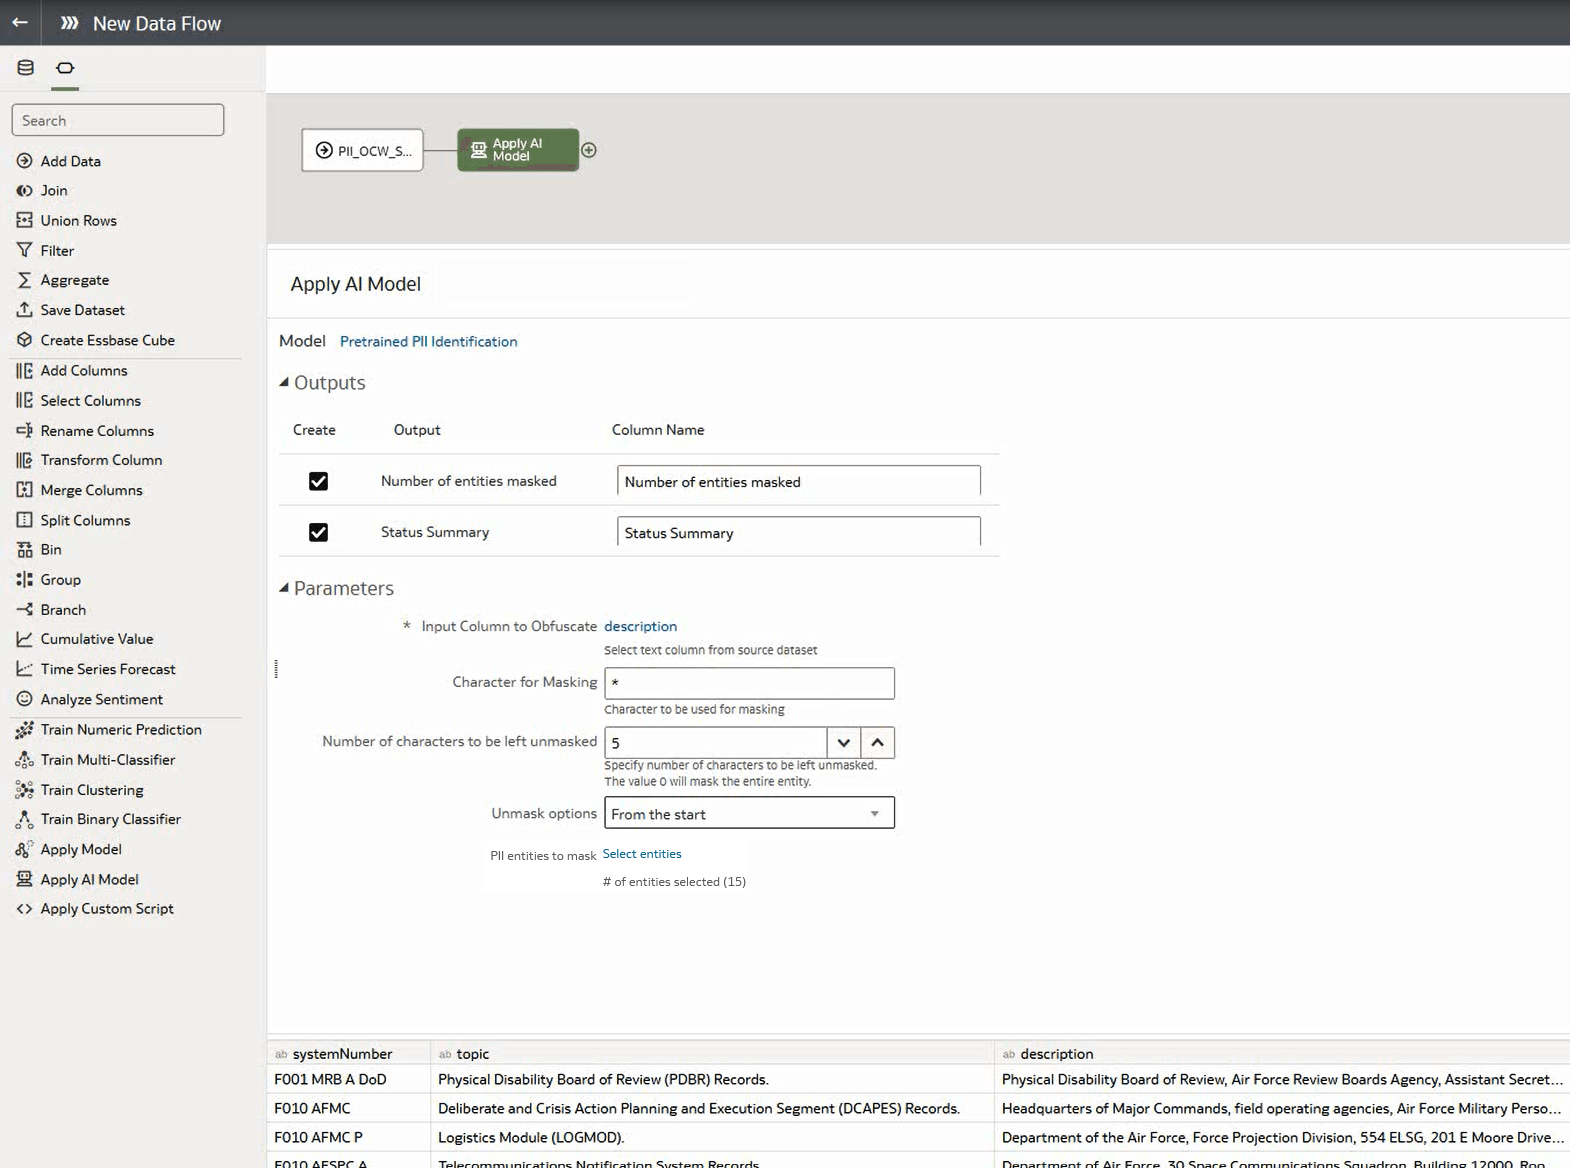Select the Branch step icon
Screen dimensions: 1570x1168
coord(25,609)
